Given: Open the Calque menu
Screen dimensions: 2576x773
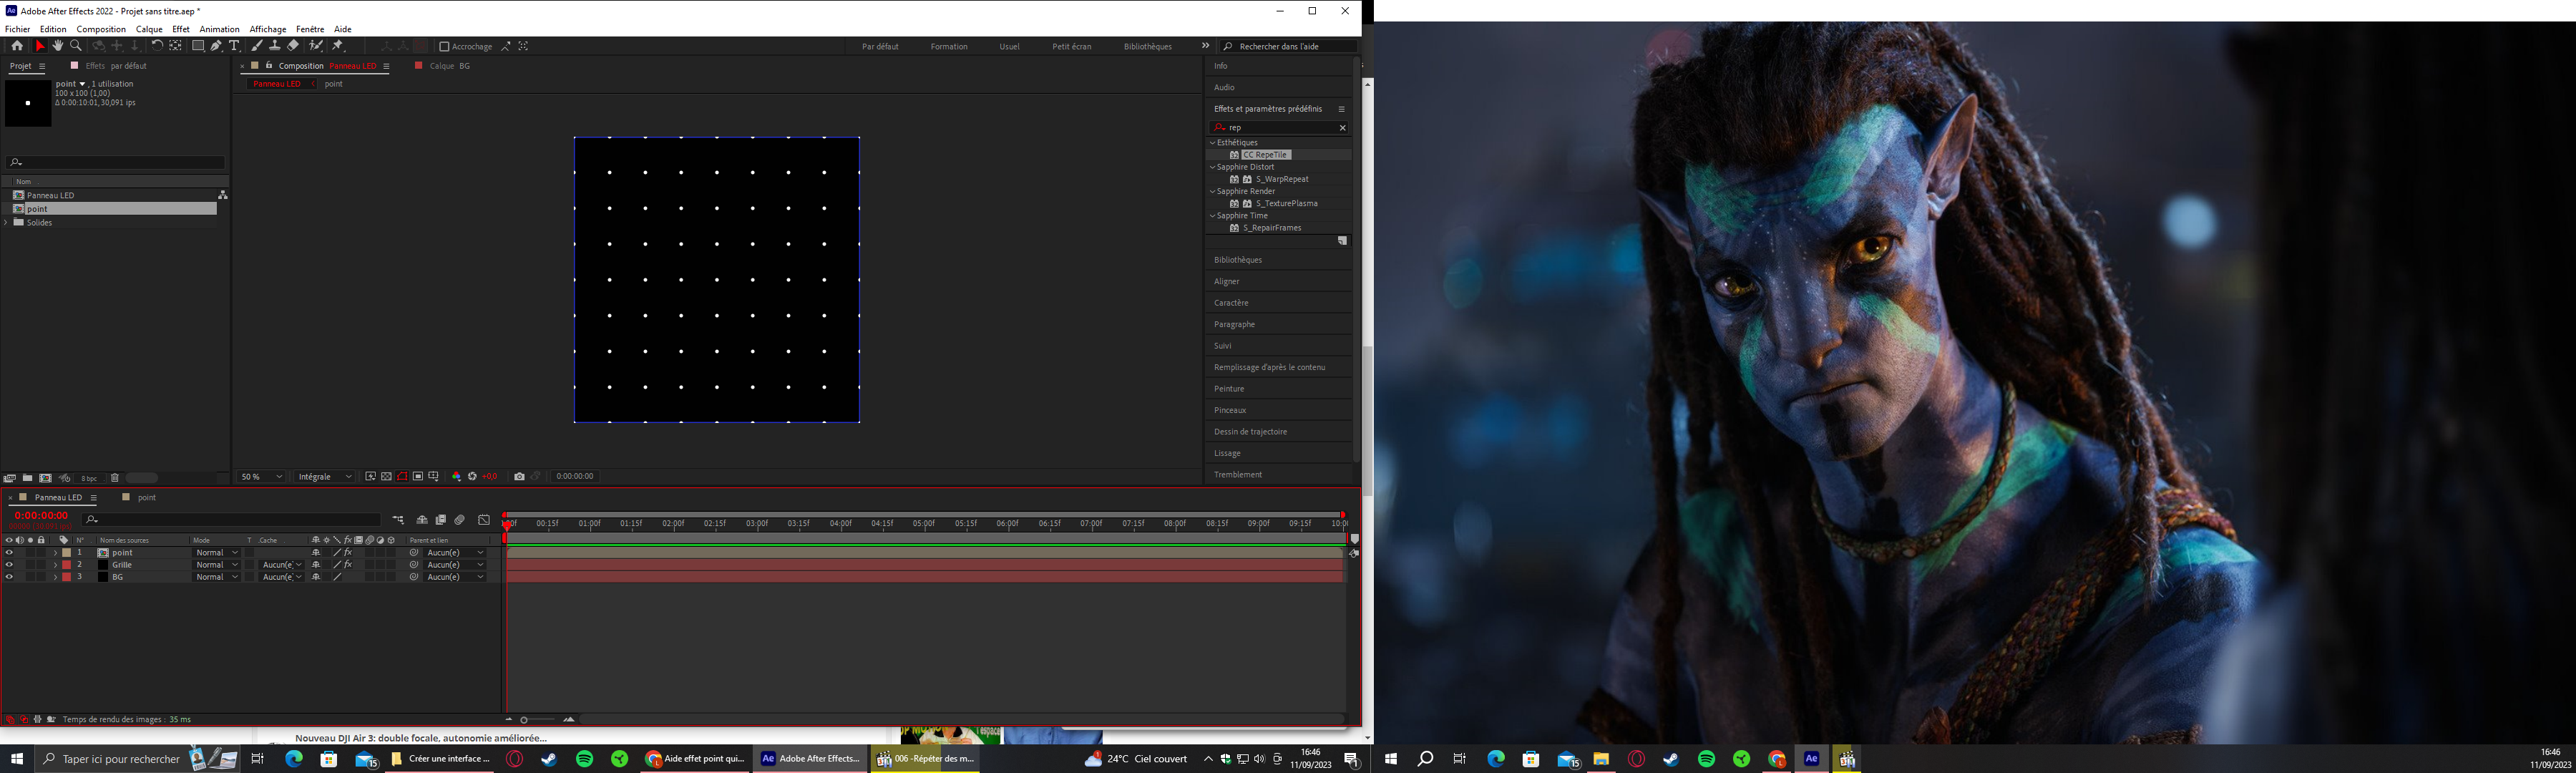Looking at the screenshot, I should pyautogui.click(x=149, y=29).
